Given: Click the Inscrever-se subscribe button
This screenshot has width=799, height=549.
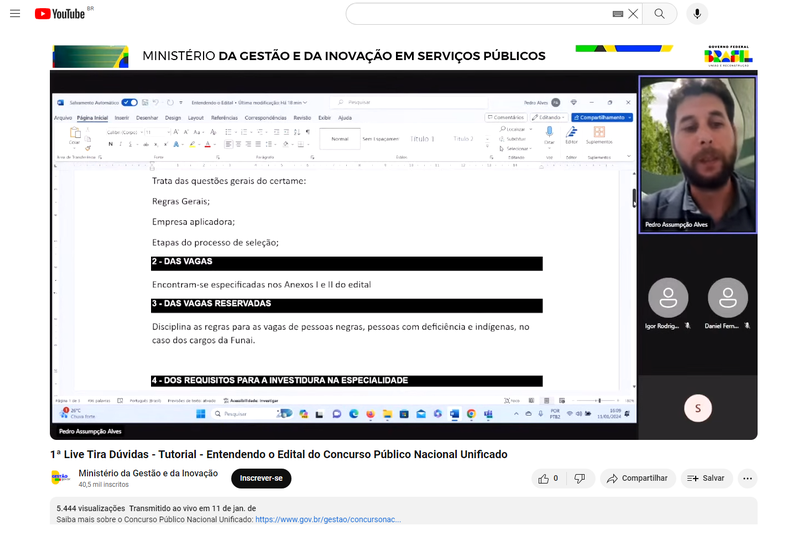Looking at the screenshot, I should [x=261, y=478].
